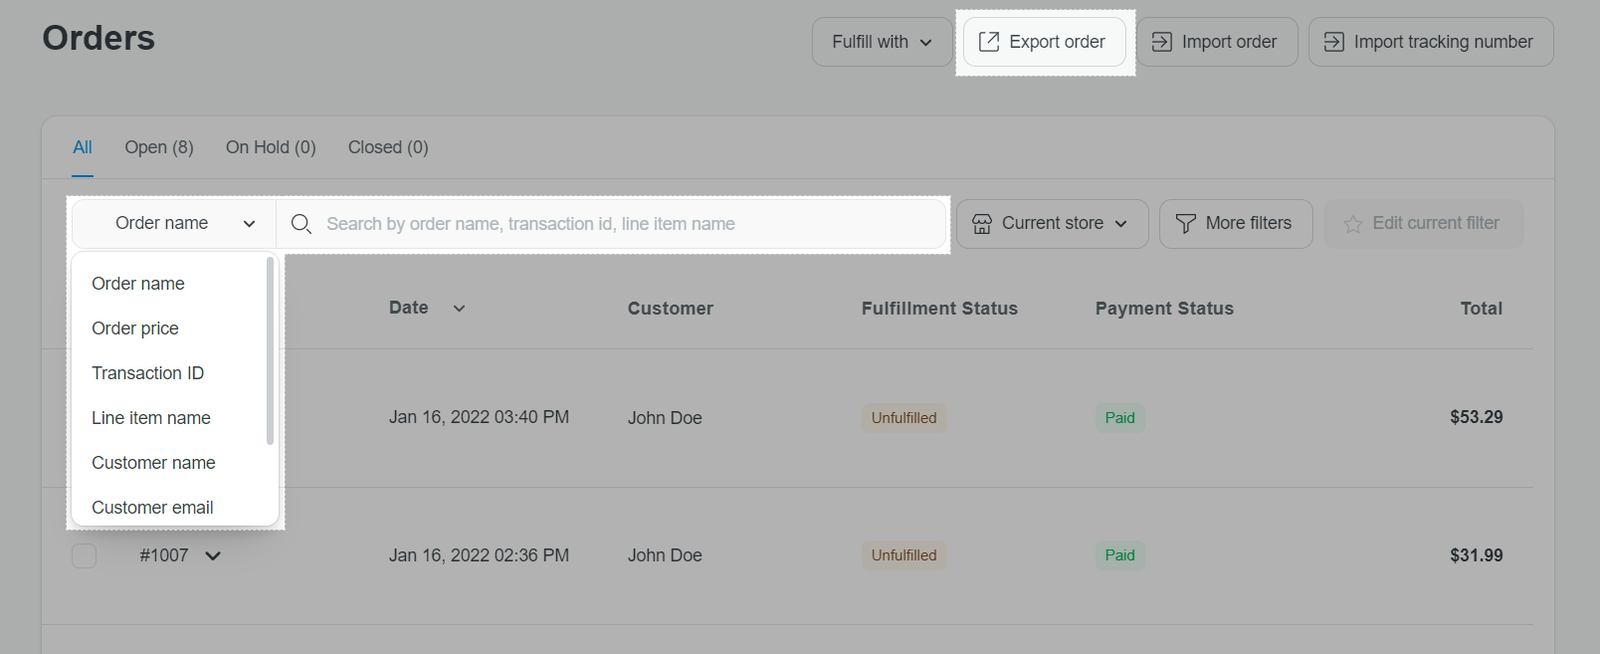
Task: Click the Orders page heading
Action: click(99, 38)
